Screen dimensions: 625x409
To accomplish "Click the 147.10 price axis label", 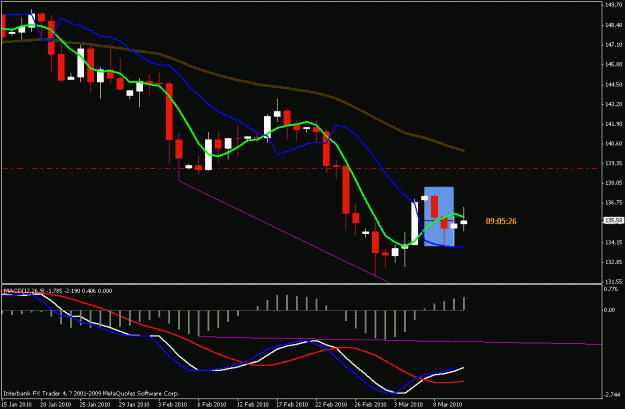I will pyautogui.click(x=613, y=45).
